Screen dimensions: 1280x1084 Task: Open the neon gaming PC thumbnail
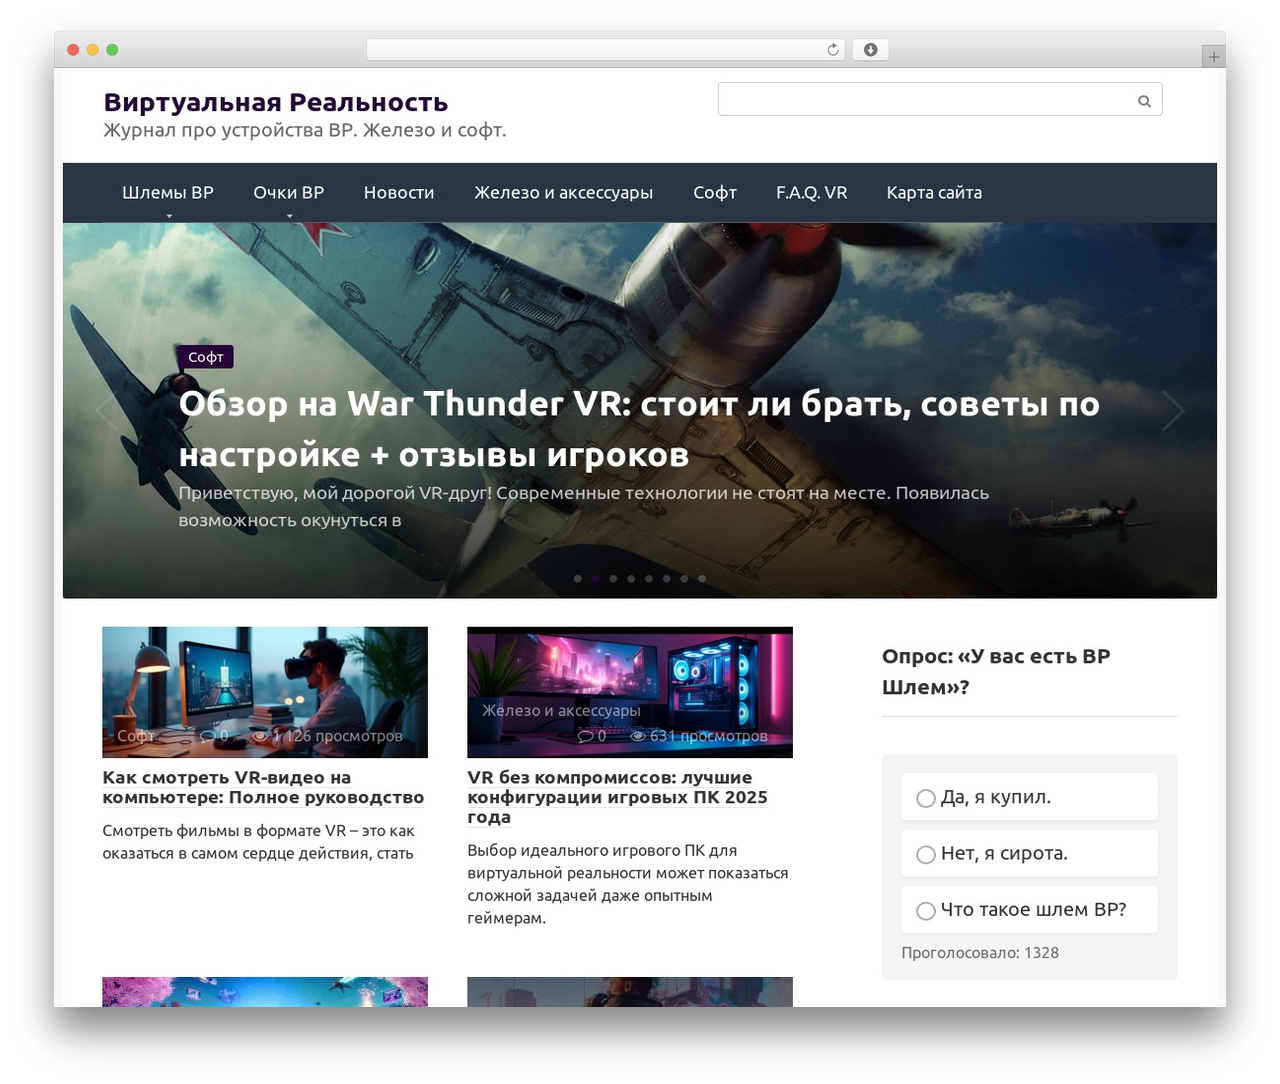click(630, 692)
